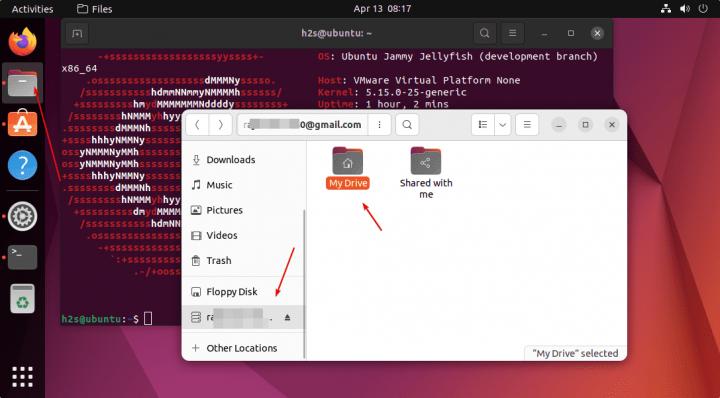This screenshot has height=398, width=720.
Task: Open the Files app menu in top bar
Action: (95, 9)
